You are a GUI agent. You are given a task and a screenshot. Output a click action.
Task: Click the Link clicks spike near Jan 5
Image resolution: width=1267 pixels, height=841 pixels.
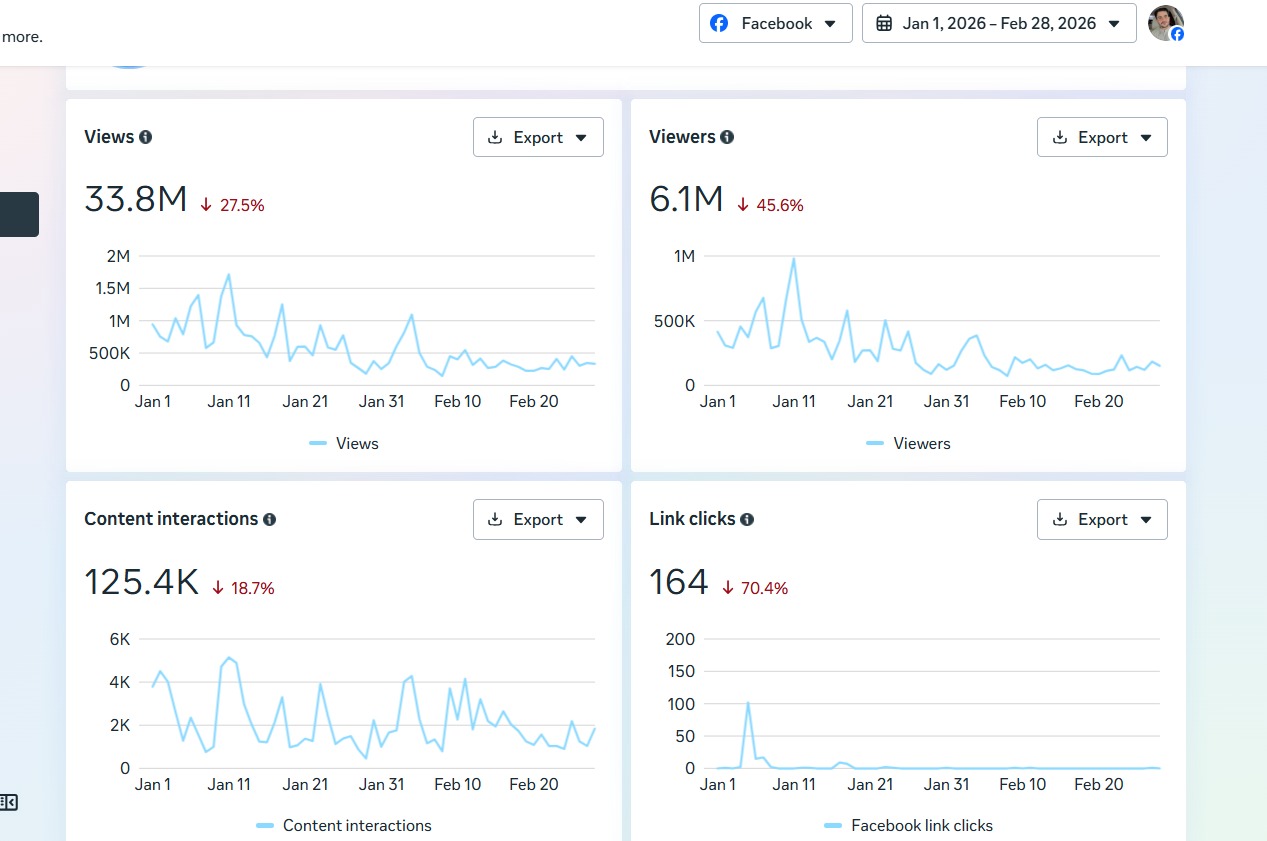[748, 703]
